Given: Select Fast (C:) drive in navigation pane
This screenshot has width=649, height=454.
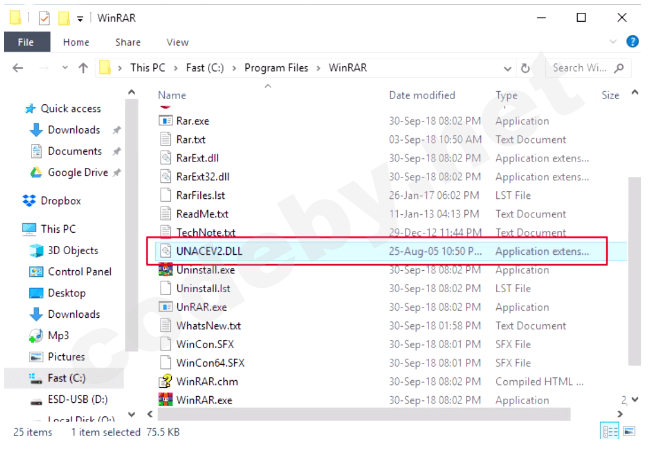Looking at the screenshot, I should tap(66, 378).
